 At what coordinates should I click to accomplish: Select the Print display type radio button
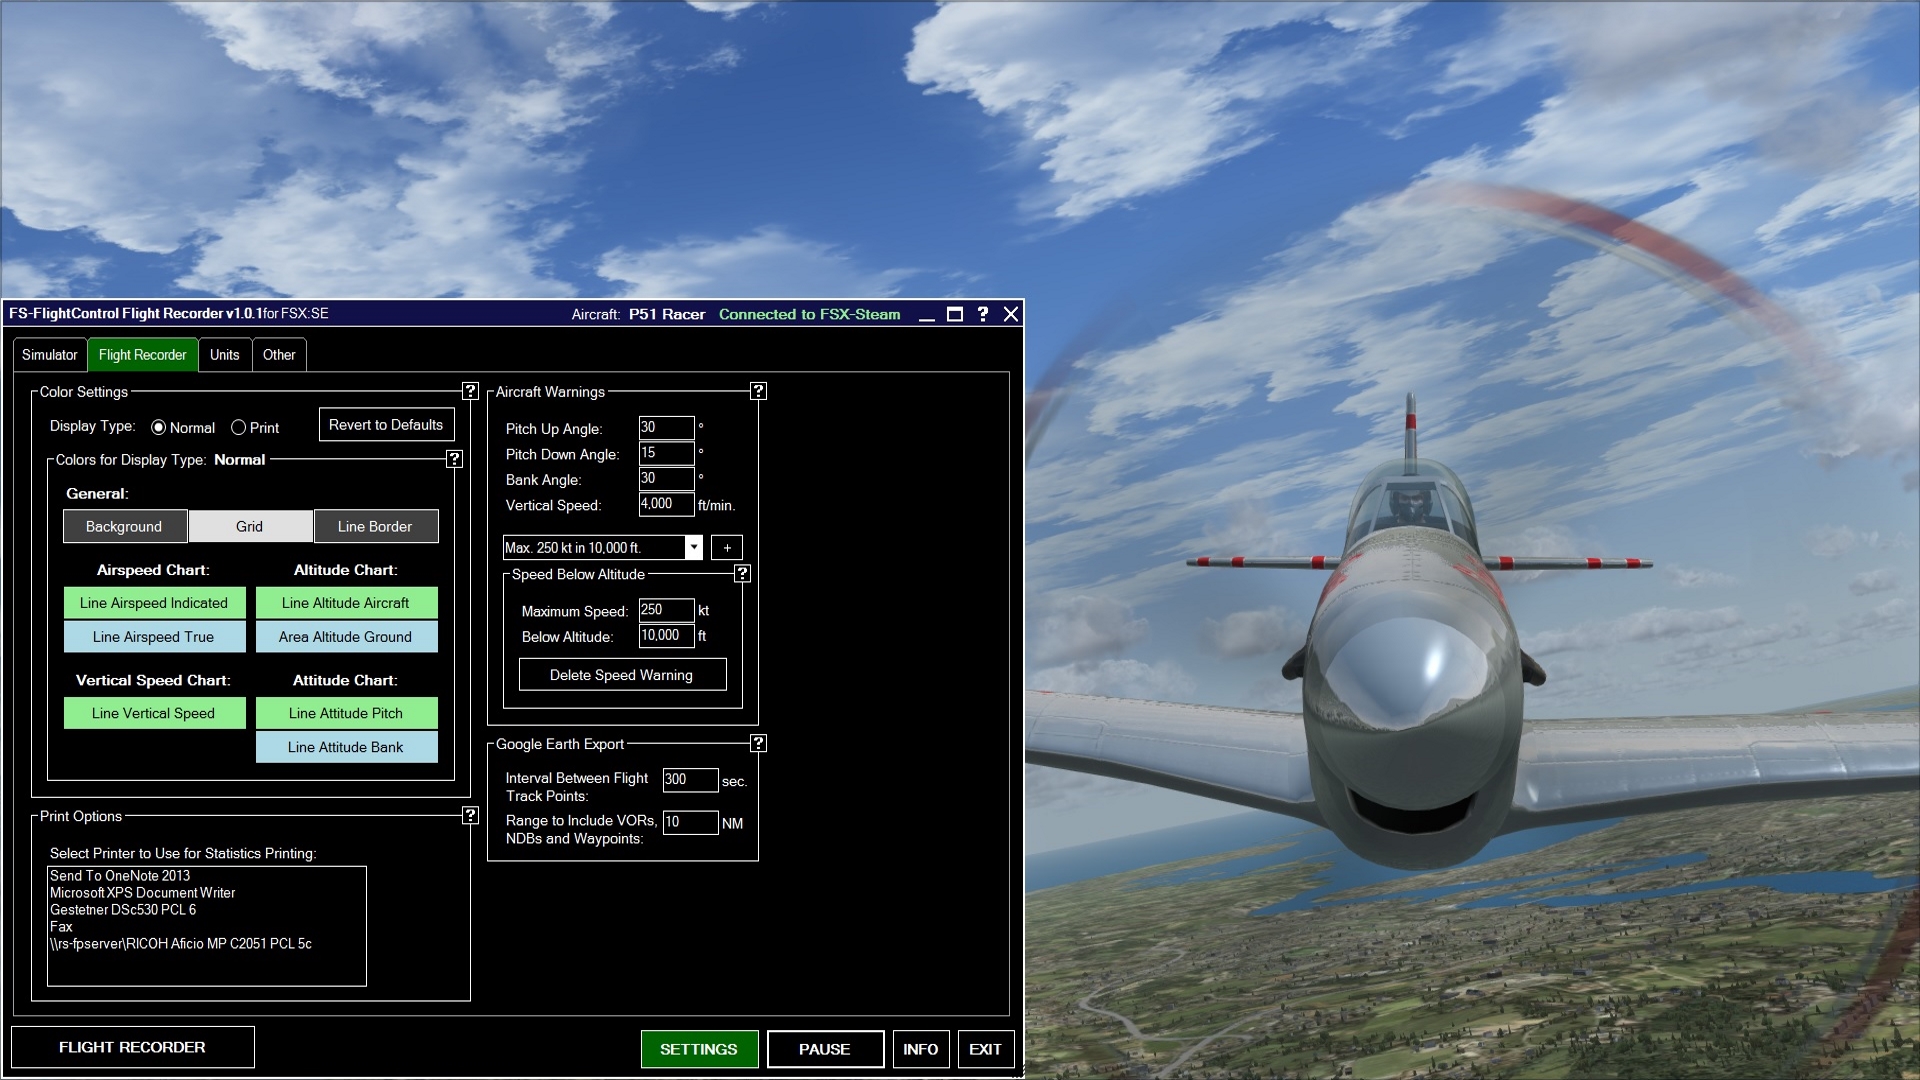[x=239, y=426]
